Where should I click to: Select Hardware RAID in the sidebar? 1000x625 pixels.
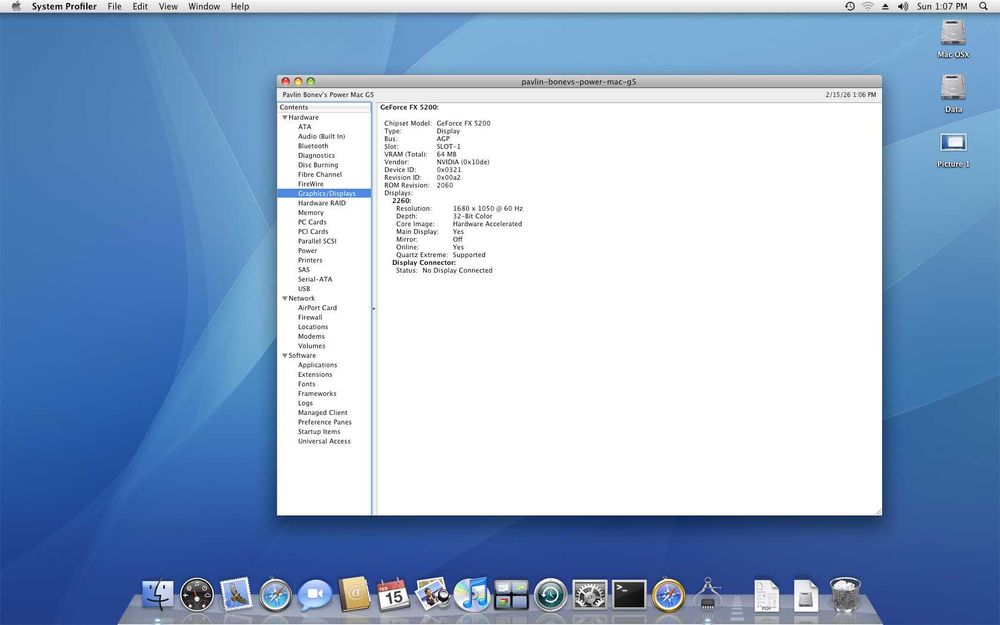pos(324,203)
